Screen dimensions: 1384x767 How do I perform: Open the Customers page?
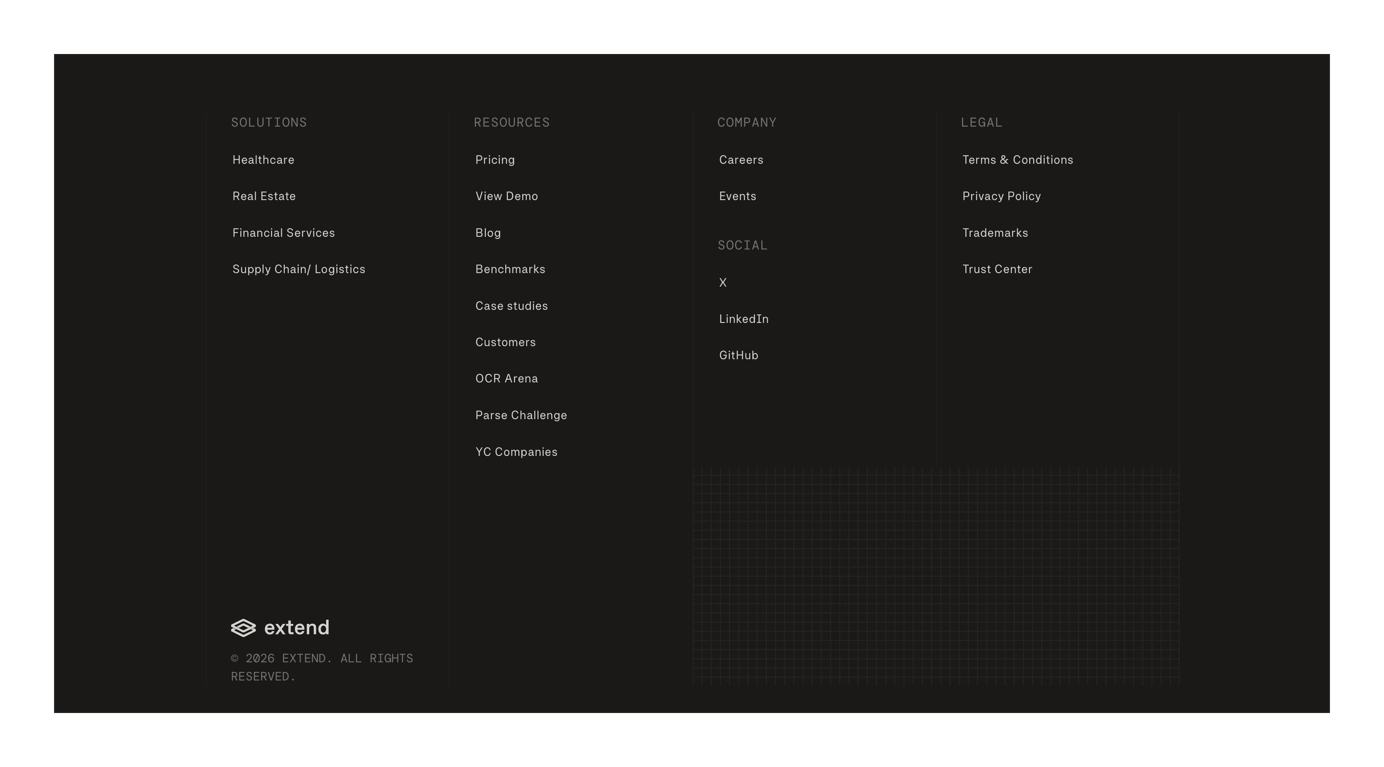[506, 342]
